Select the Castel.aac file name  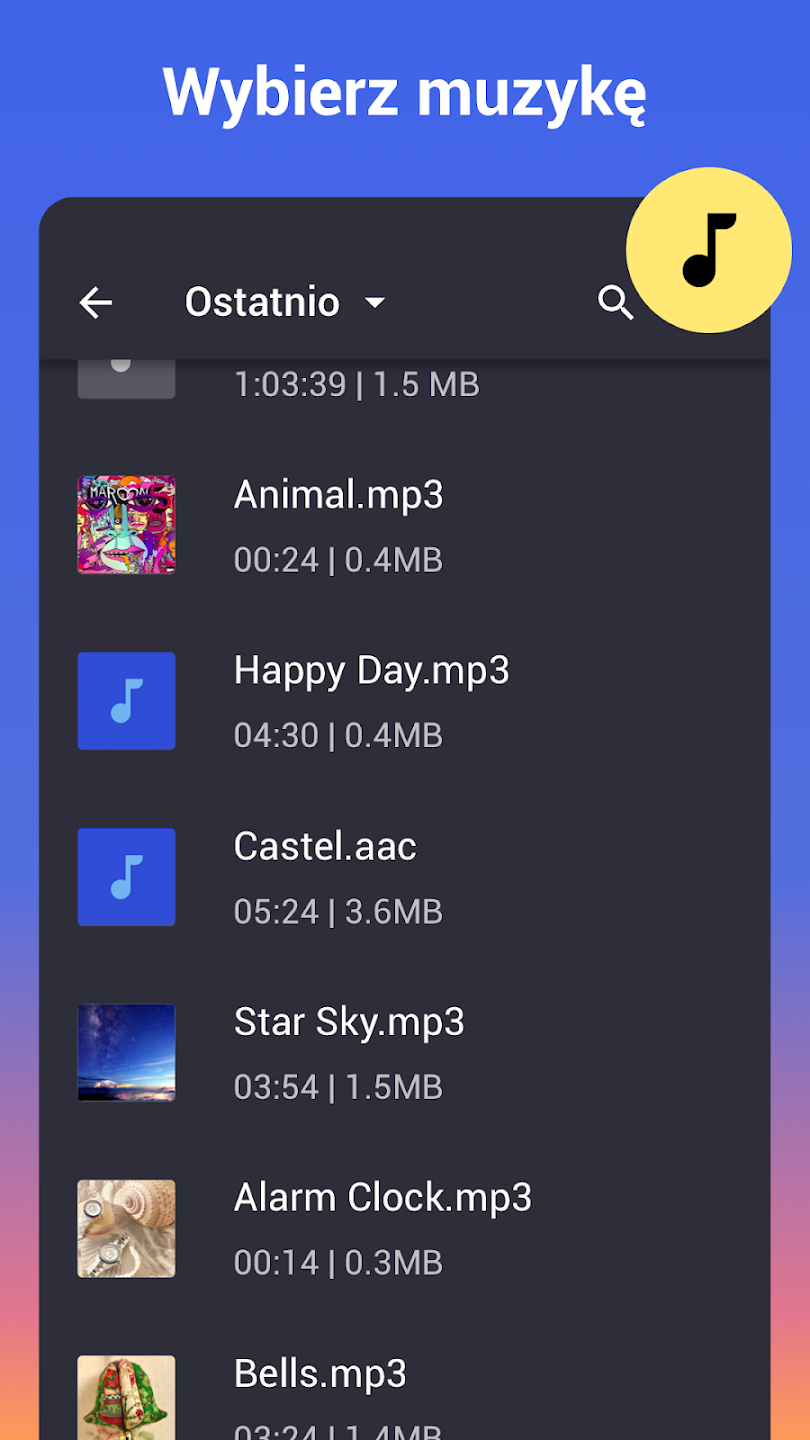pos(325,847)
